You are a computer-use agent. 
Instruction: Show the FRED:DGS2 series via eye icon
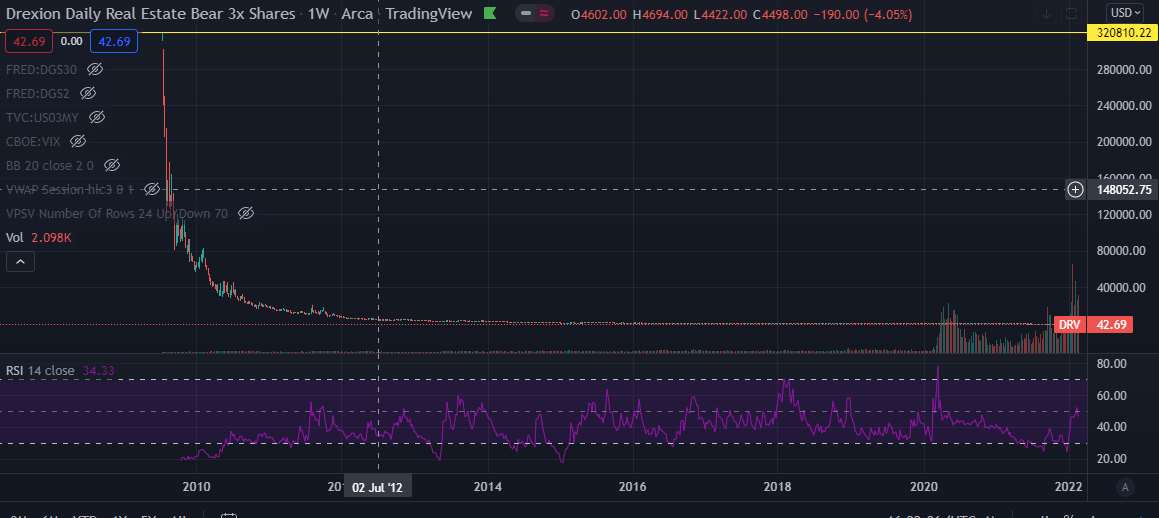coord(88,93)
